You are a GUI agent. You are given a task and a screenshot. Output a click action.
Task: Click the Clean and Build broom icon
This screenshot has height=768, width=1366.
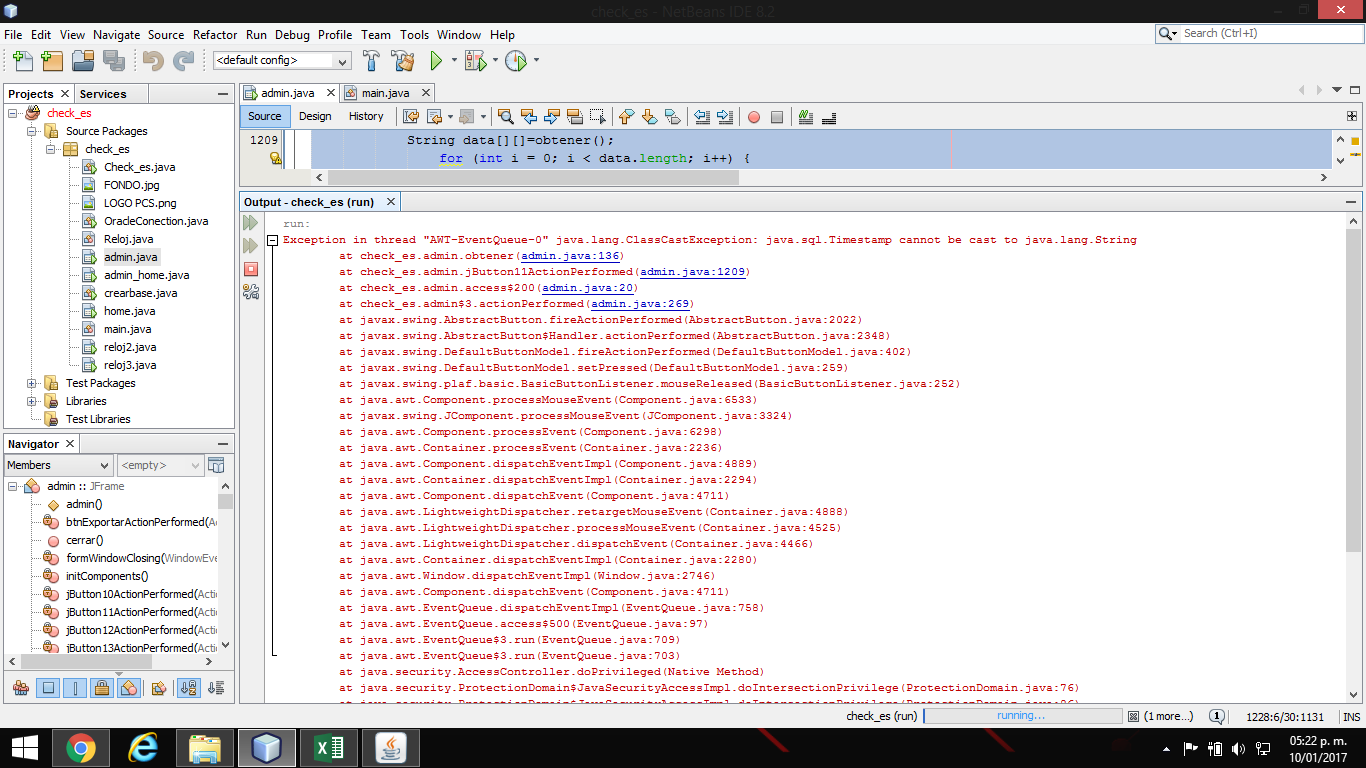pyautogui.click(x=403, y=61)
